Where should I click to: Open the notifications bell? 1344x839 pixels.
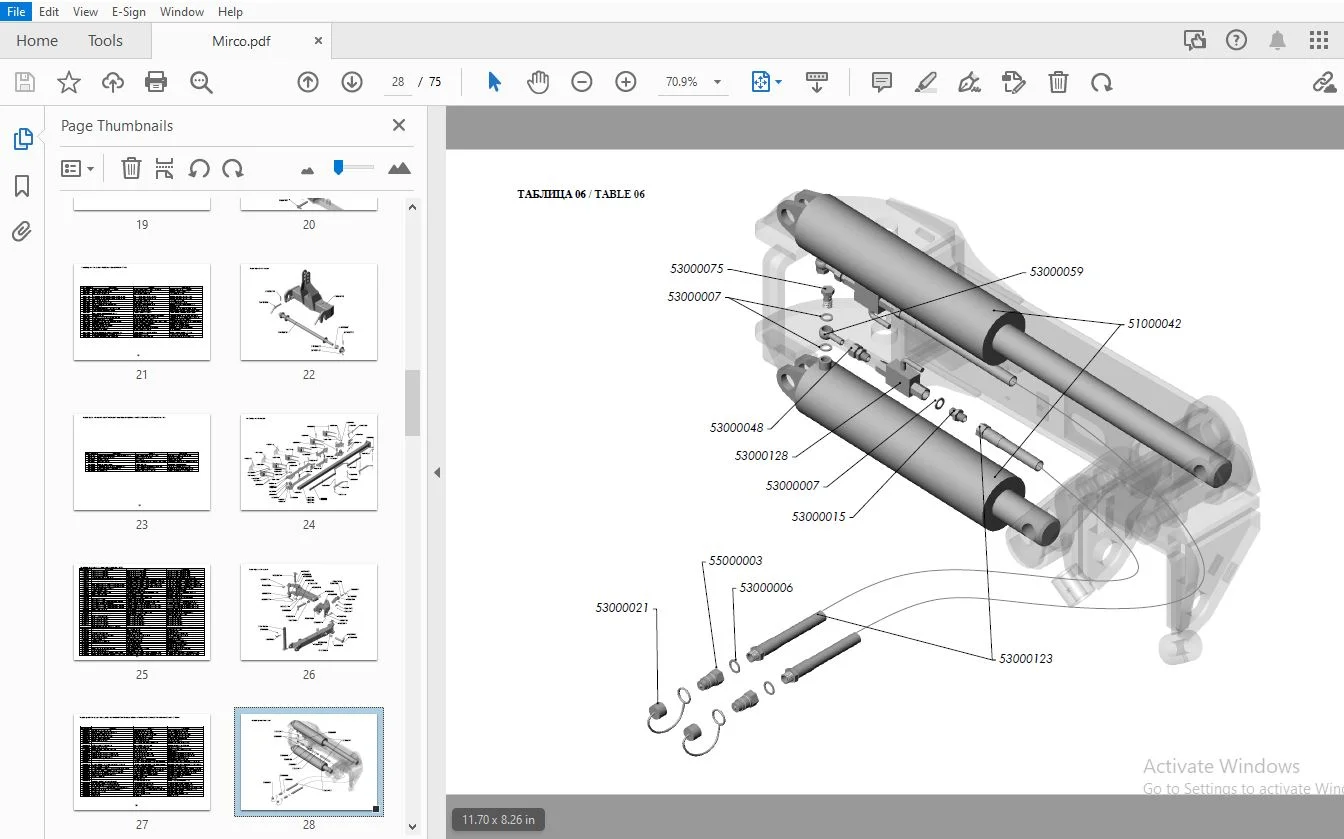(x=1277, y=40)
